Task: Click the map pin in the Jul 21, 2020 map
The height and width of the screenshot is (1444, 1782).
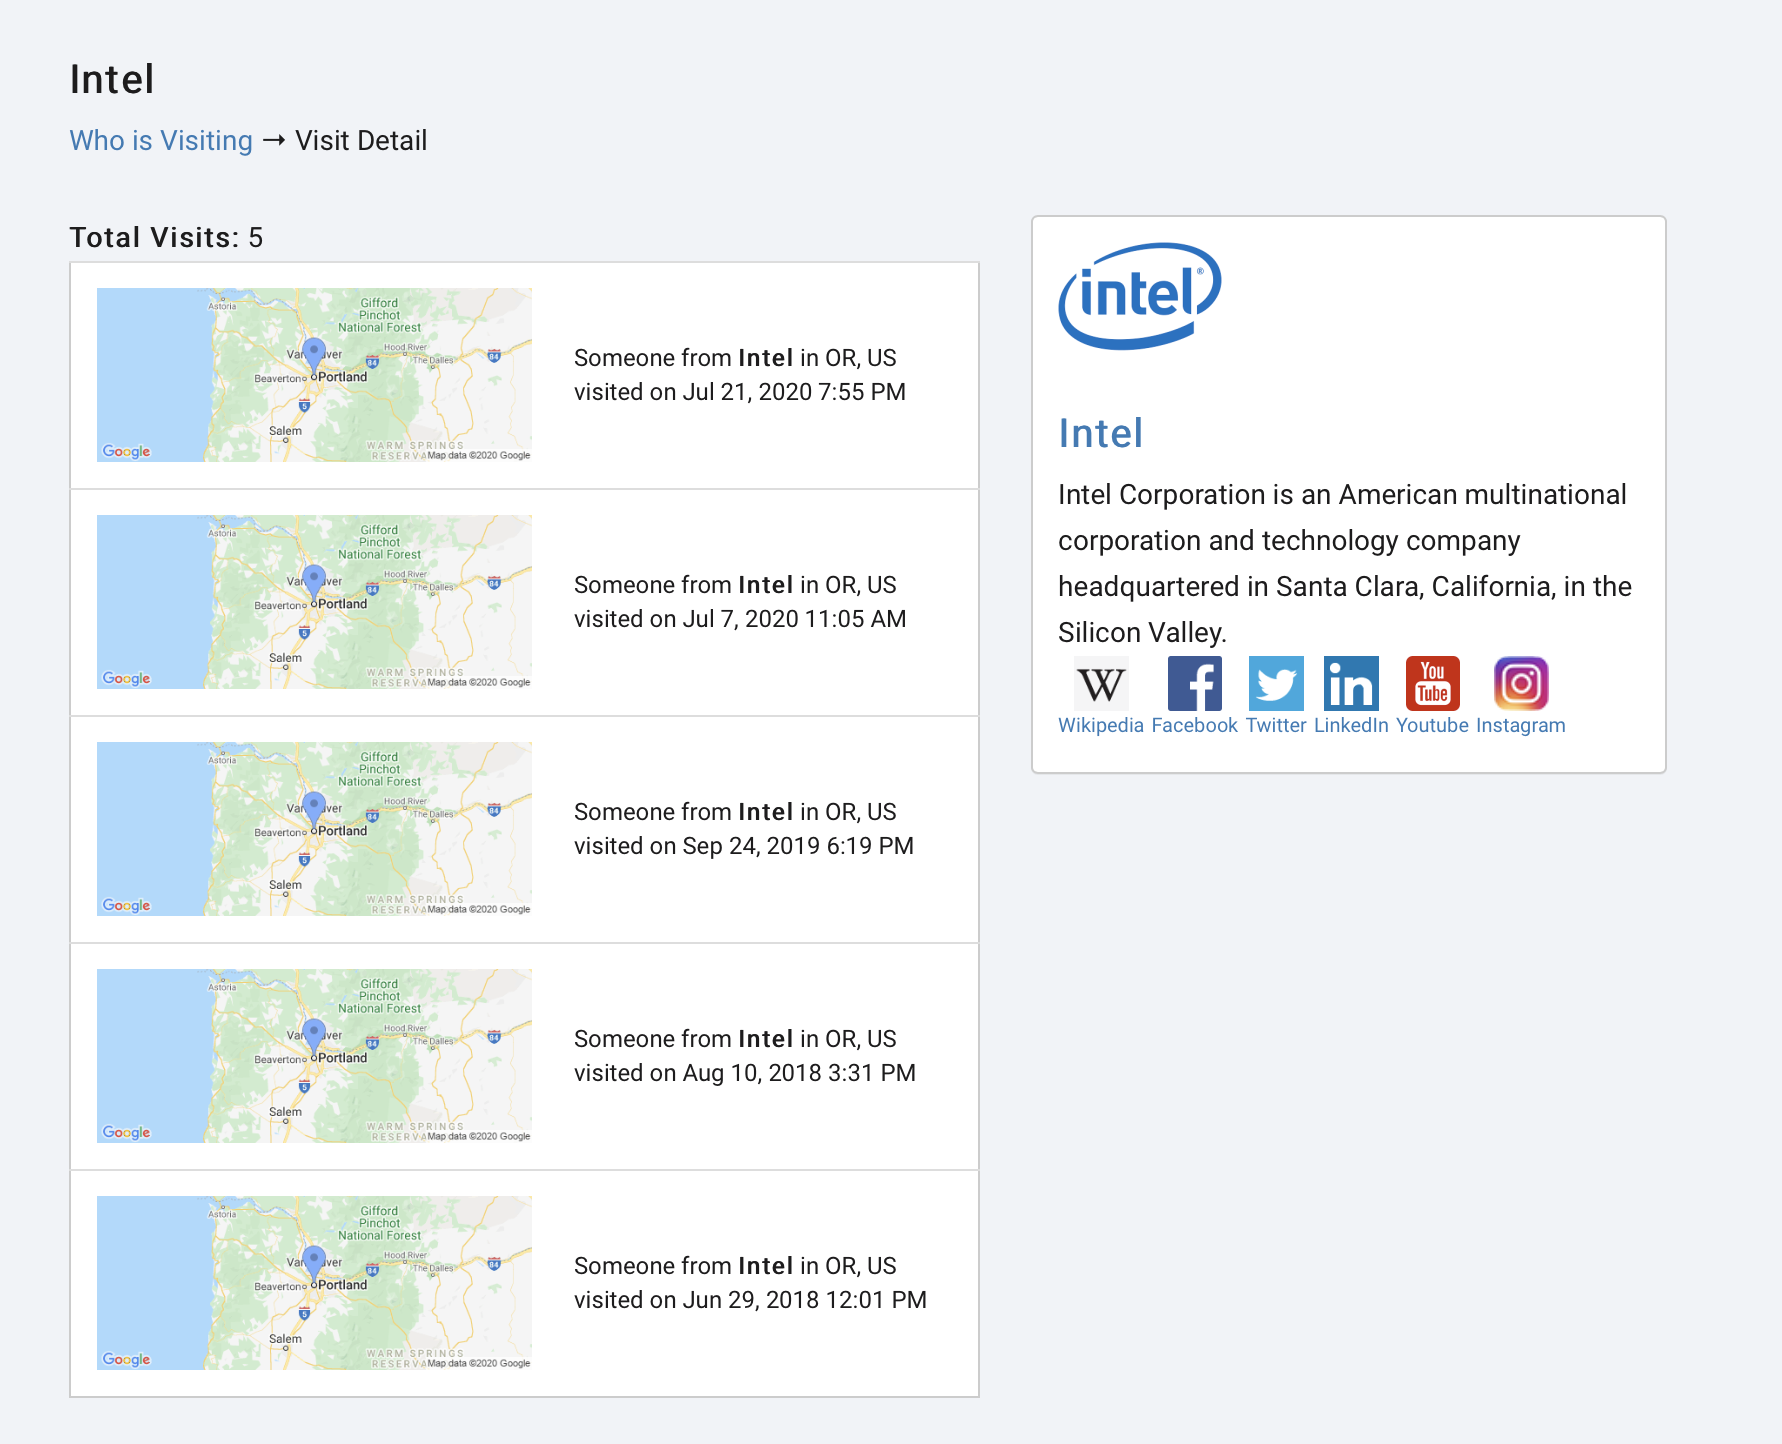Action: [314, 356]
